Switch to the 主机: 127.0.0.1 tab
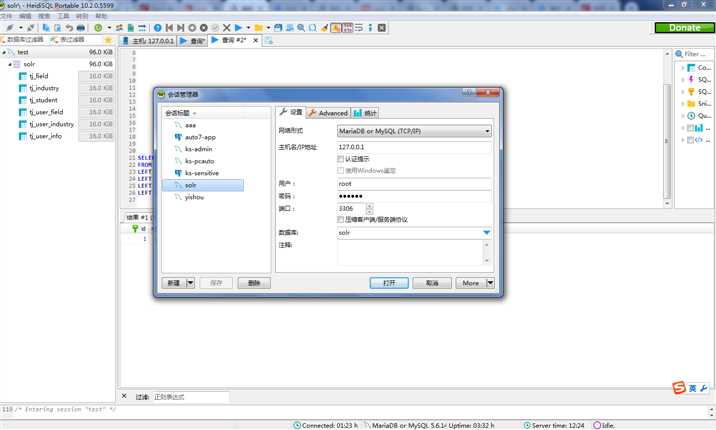The image size is (716, 430). click(149, 41)
